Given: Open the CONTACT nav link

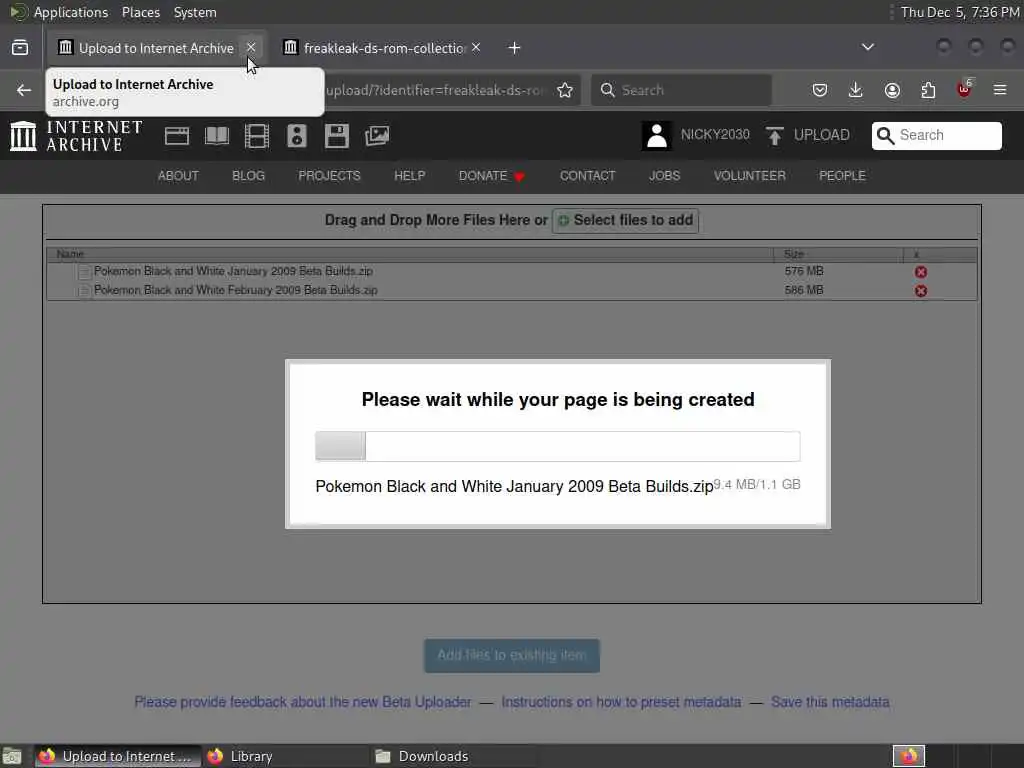Looking at the screenshot, I should 588,176.
